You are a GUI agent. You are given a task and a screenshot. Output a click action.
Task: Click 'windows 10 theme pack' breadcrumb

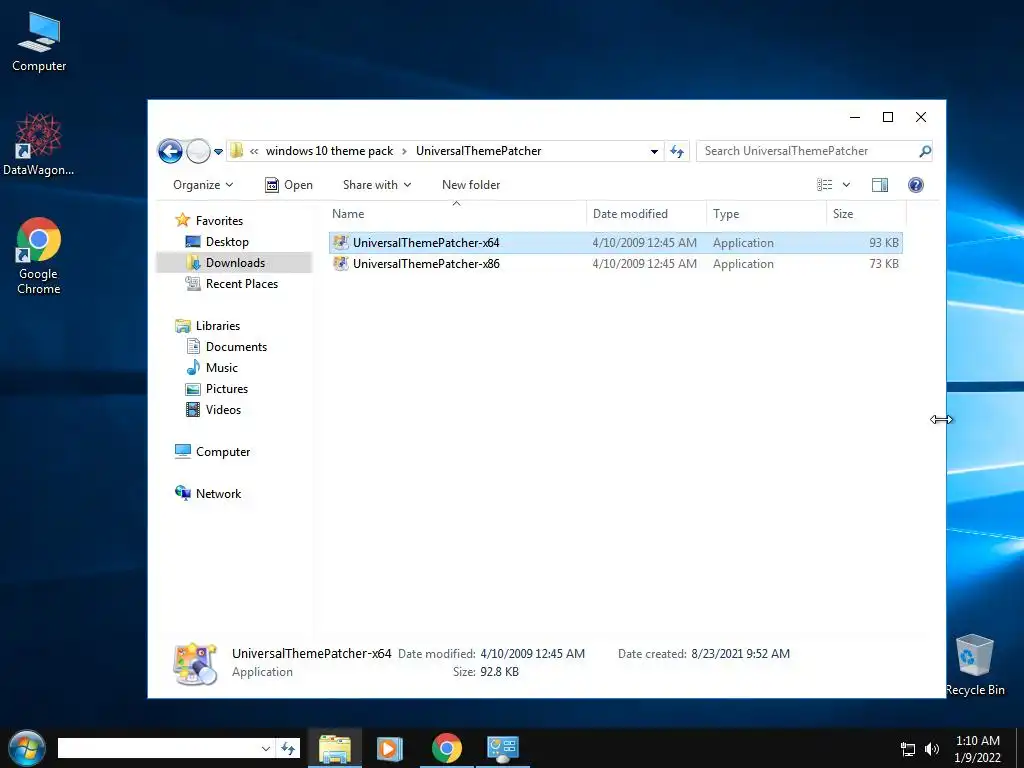pyautogui.click(x=329, y=151)
